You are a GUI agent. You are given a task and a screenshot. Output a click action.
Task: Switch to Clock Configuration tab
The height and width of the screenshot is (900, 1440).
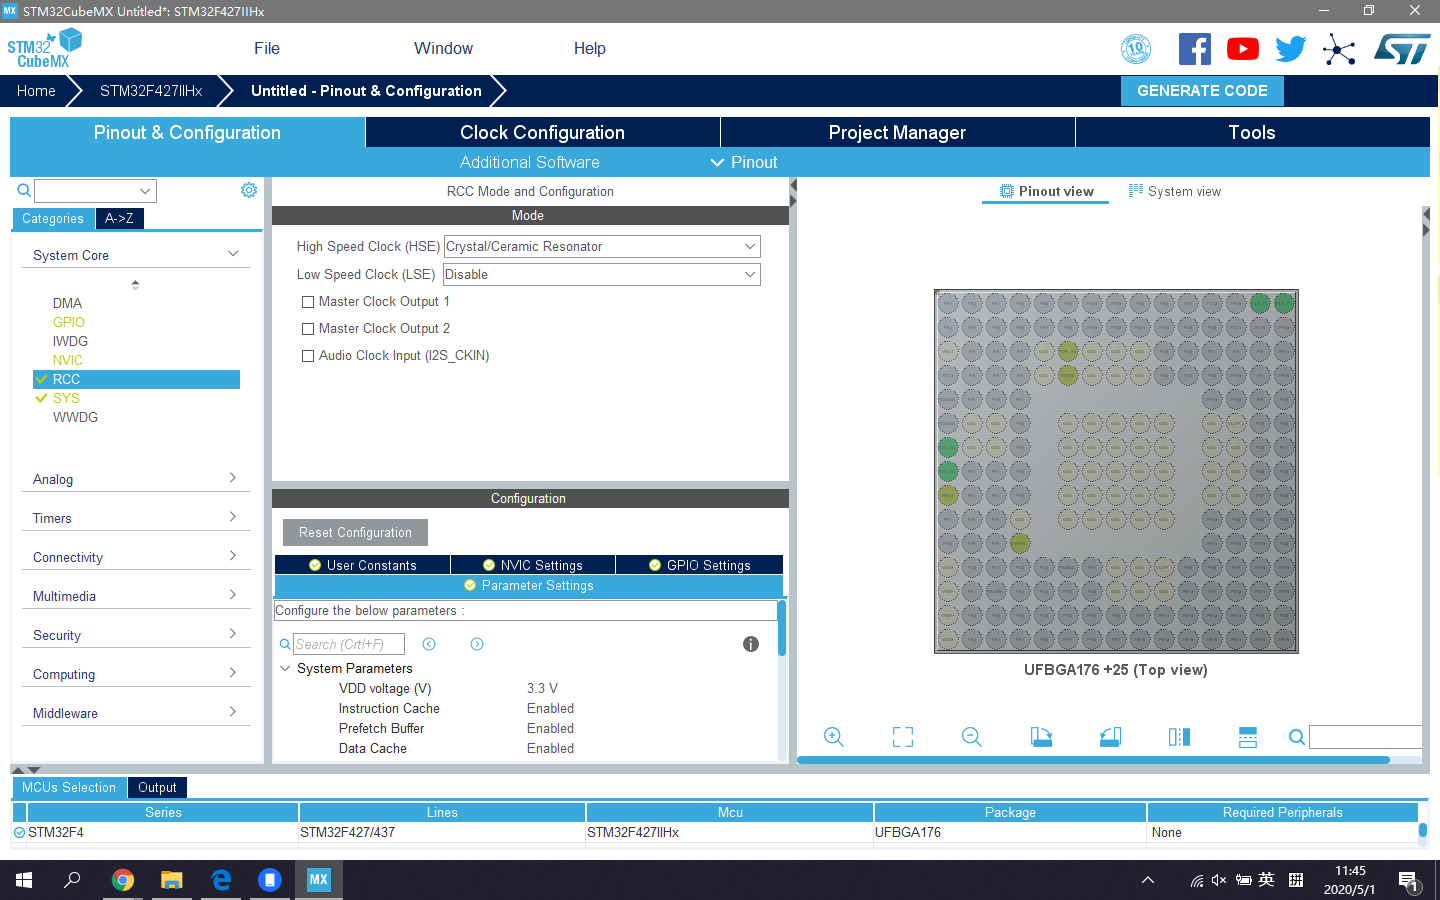click(x=542, y=132)
